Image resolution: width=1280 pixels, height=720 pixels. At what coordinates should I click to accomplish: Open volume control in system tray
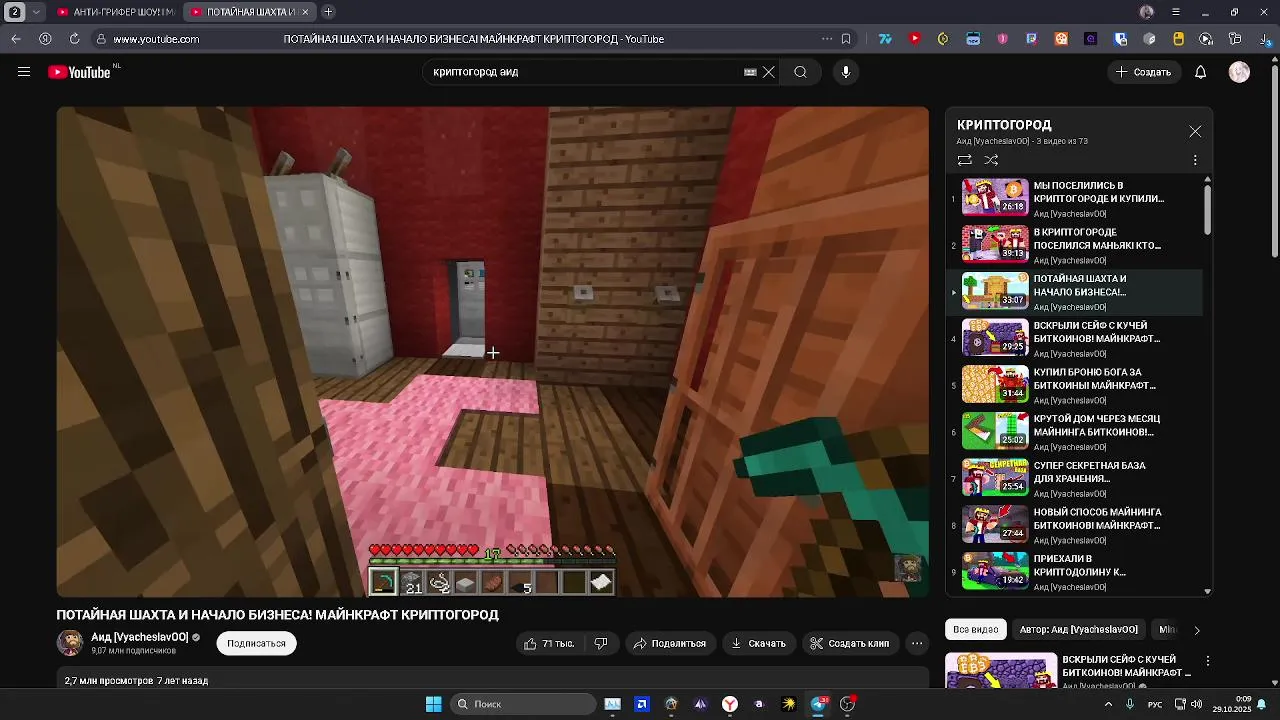coord(1198,704)
